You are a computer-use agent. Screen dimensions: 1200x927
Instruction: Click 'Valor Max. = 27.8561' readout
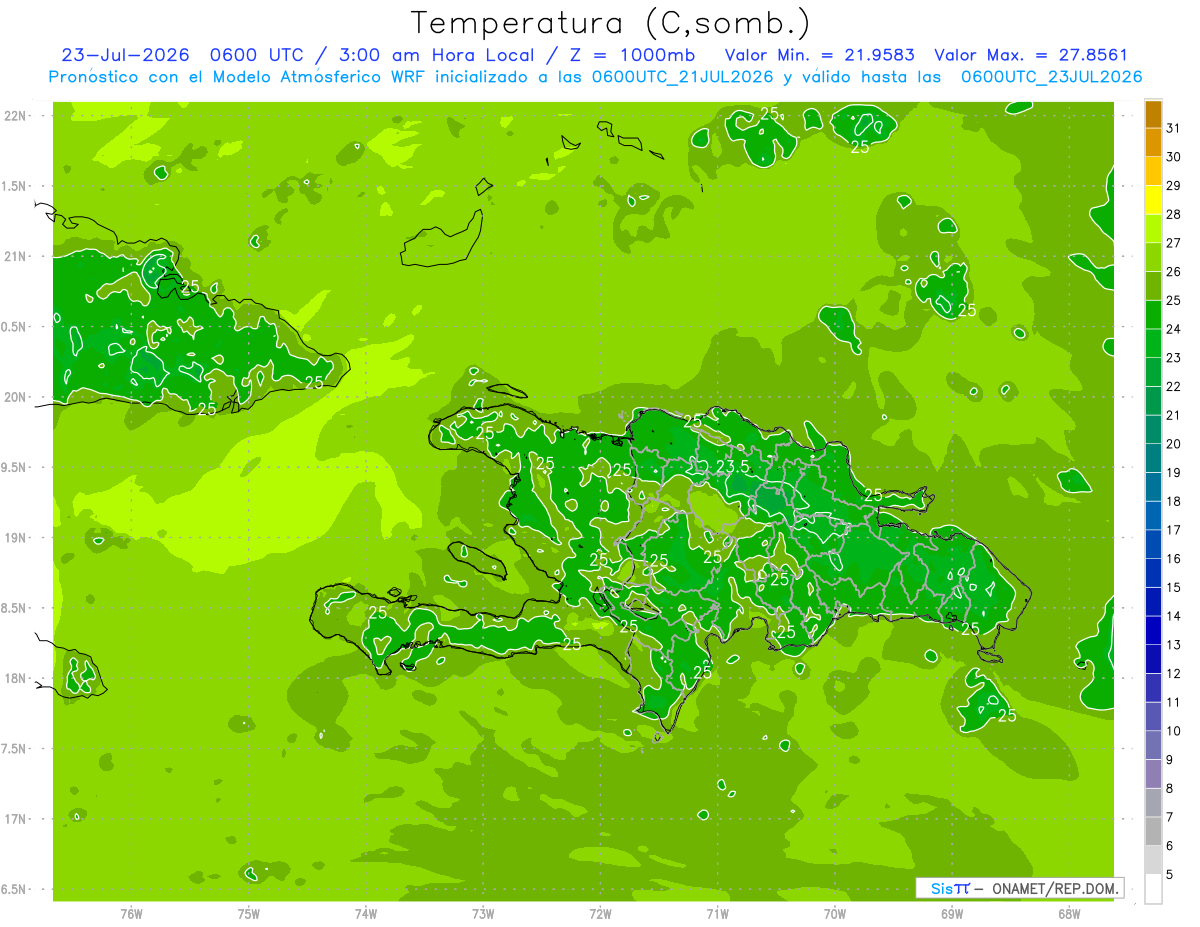(x=1030, y=55)
